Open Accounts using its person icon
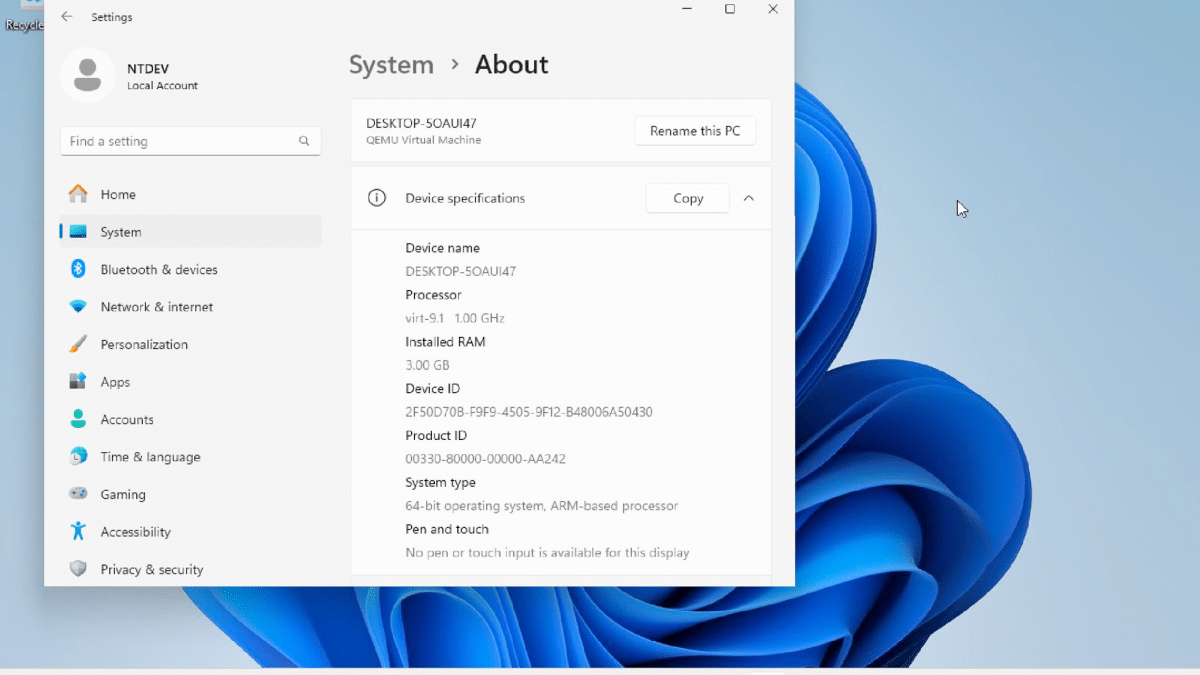 pyautogui.click(x=78, y=419)
